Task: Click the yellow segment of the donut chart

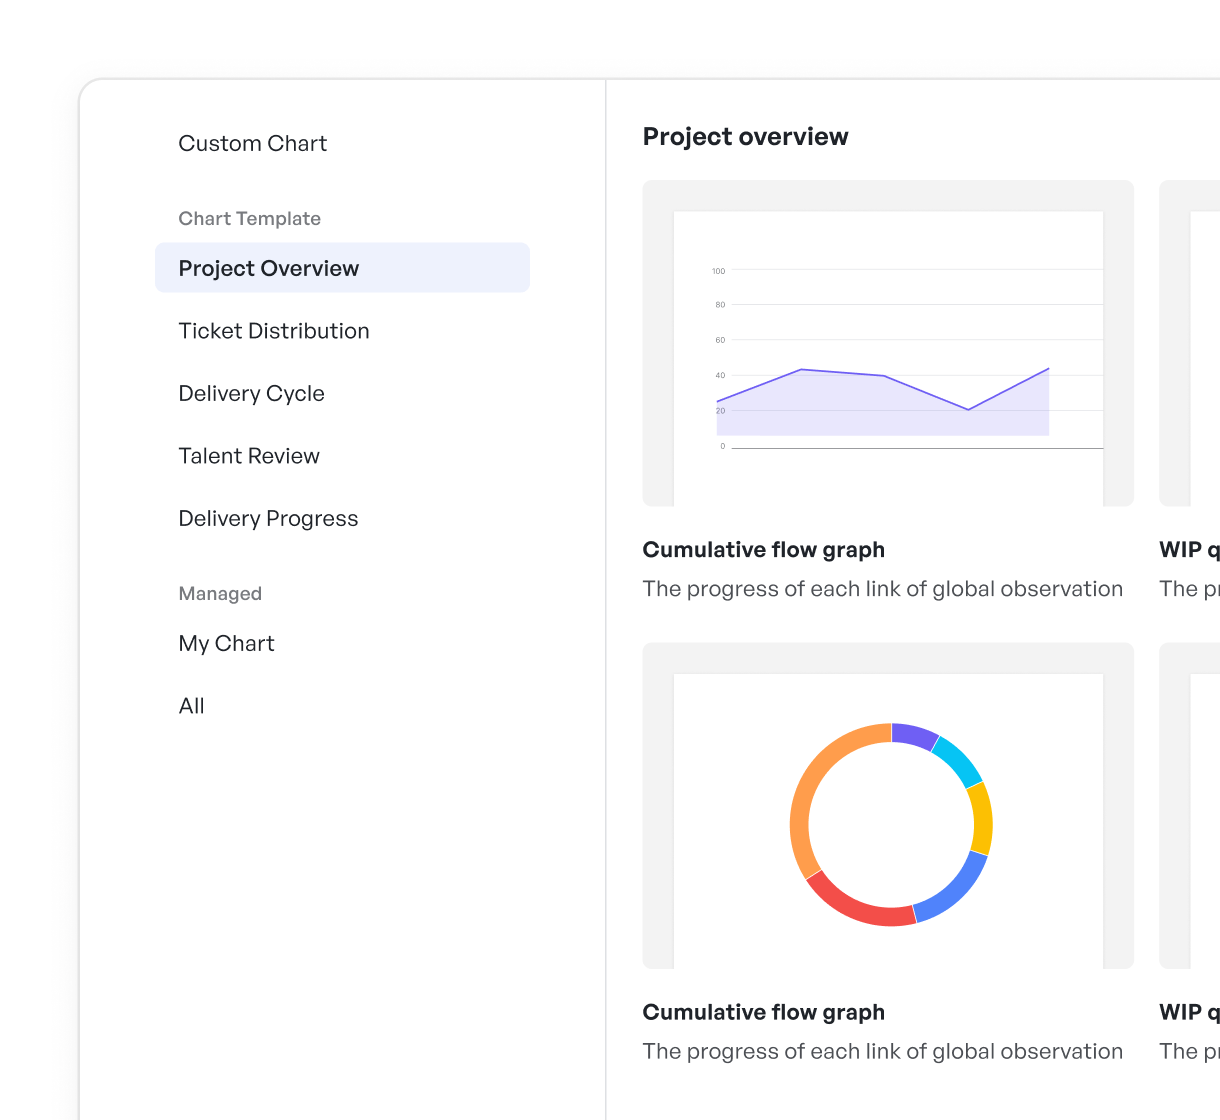Action: pos(982,818)
